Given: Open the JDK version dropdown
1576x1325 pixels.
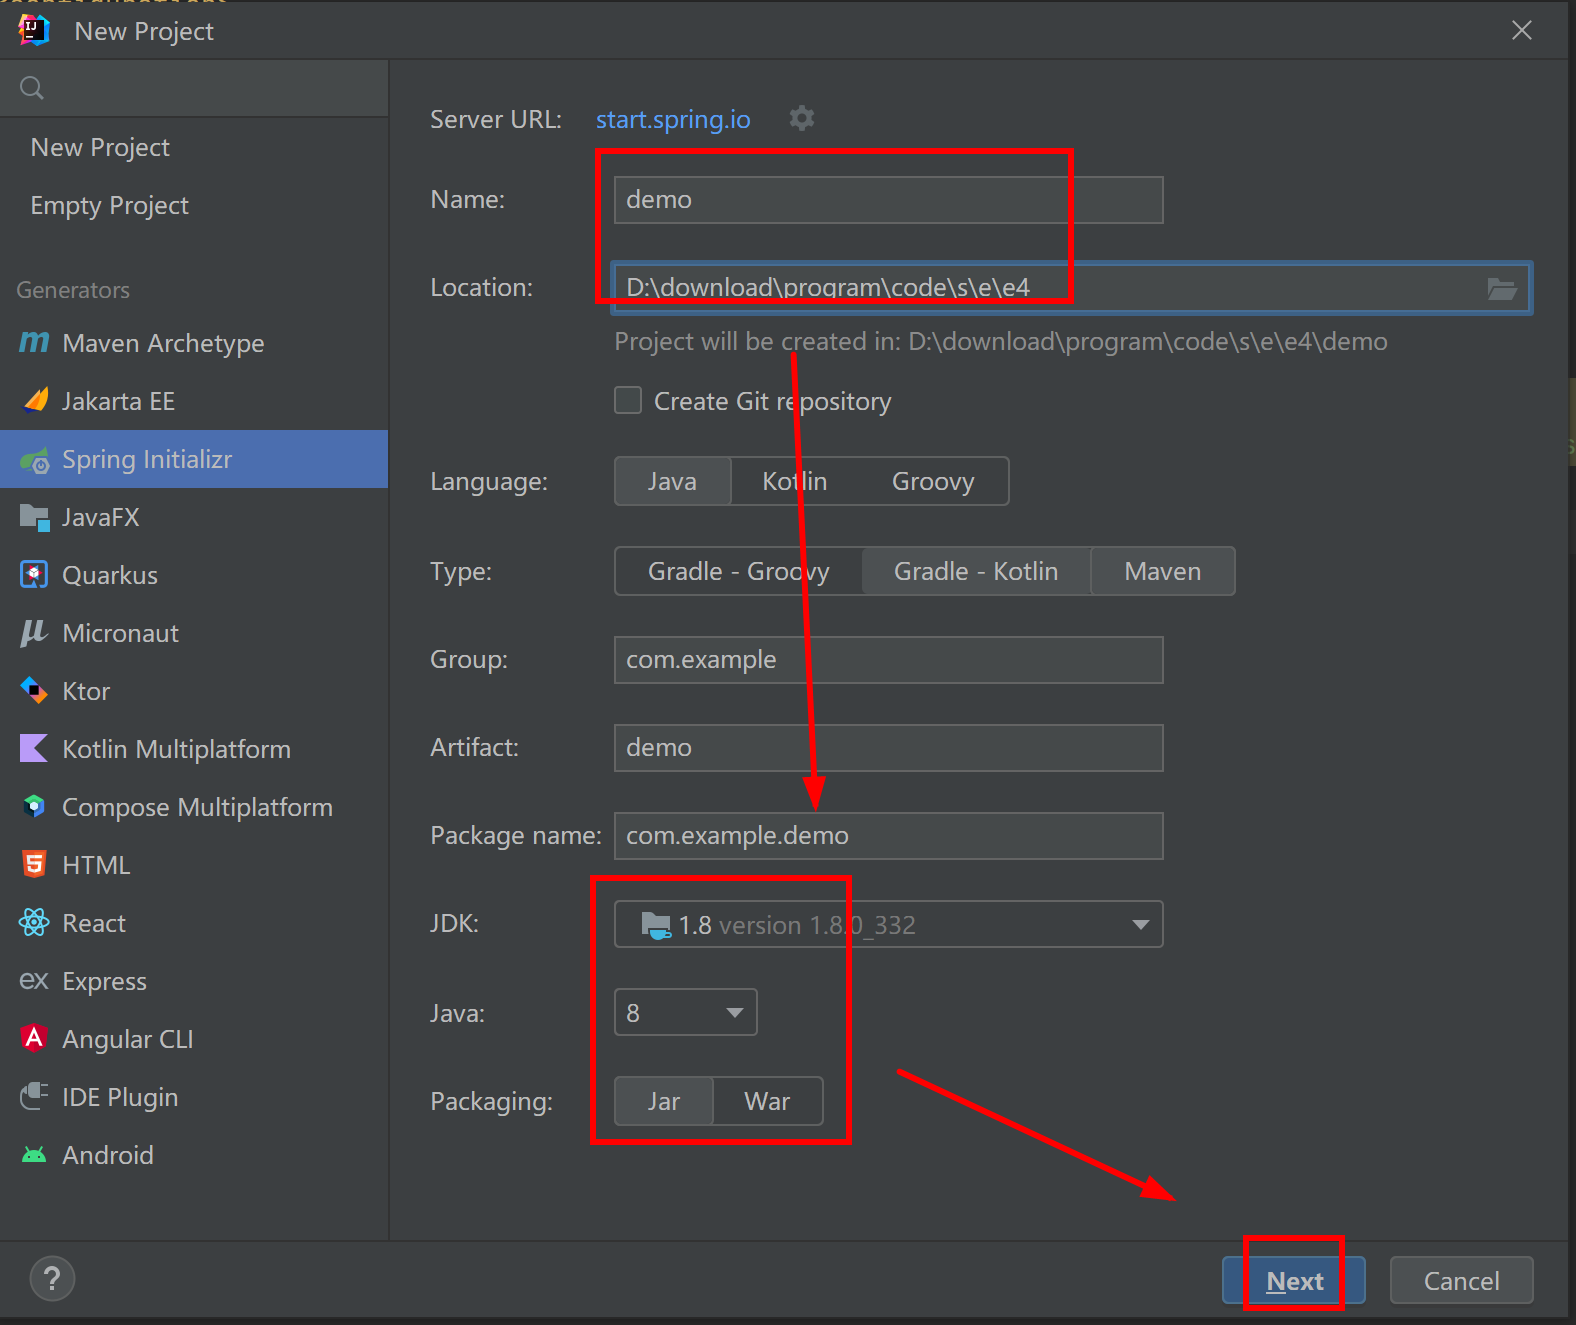Looking at the screenshot, I should click(888, 924).
